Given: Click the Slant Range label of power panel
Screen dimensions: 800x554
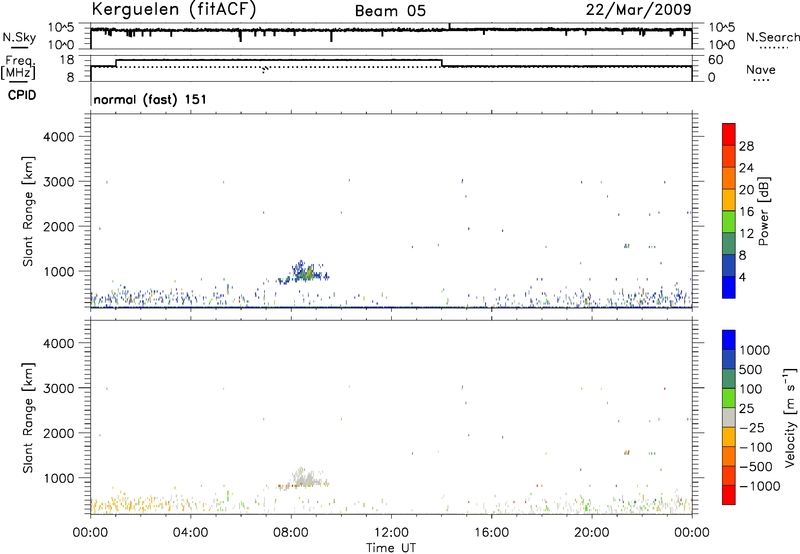Looking at the screenshot, I should (x=28, y=211).
